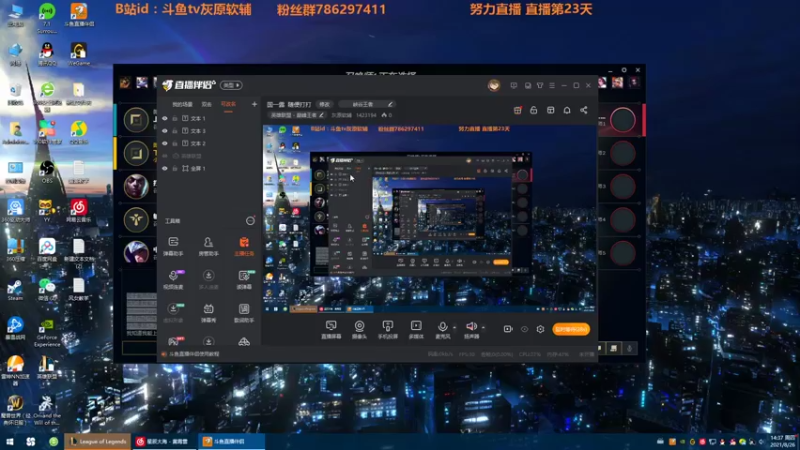800x450 pixels.
Task: Open the orange 主播任务 streamer tasks tool
Action: coord(244,246)
